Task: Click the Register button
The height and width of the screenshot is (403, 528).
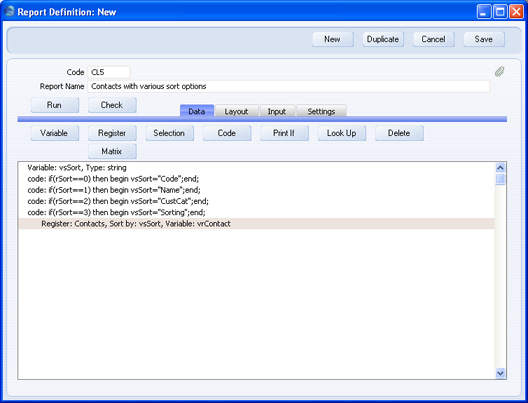Action: tap(112, 133)
